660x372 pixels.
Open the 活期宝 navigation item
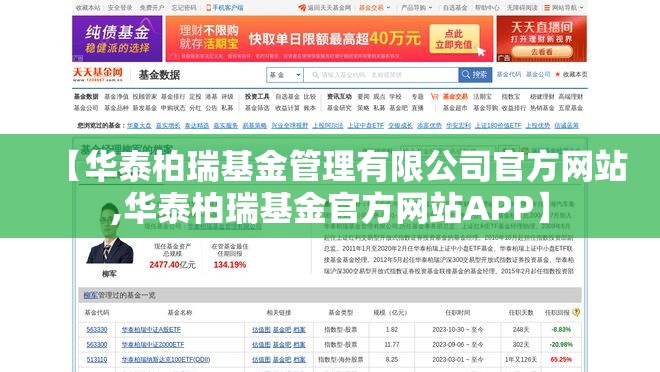[482, 97]
